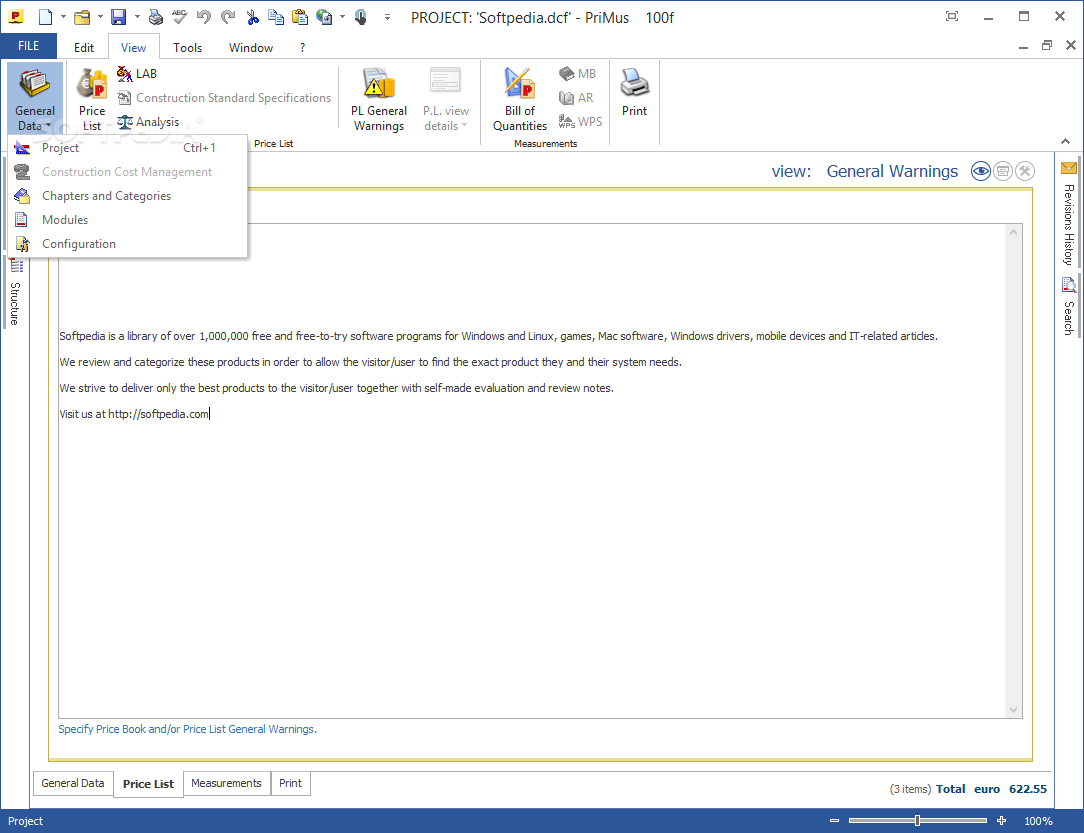Open the General Data dropdown button
1084x833 pixels.
pyautogui.click(x=35, y=99)
